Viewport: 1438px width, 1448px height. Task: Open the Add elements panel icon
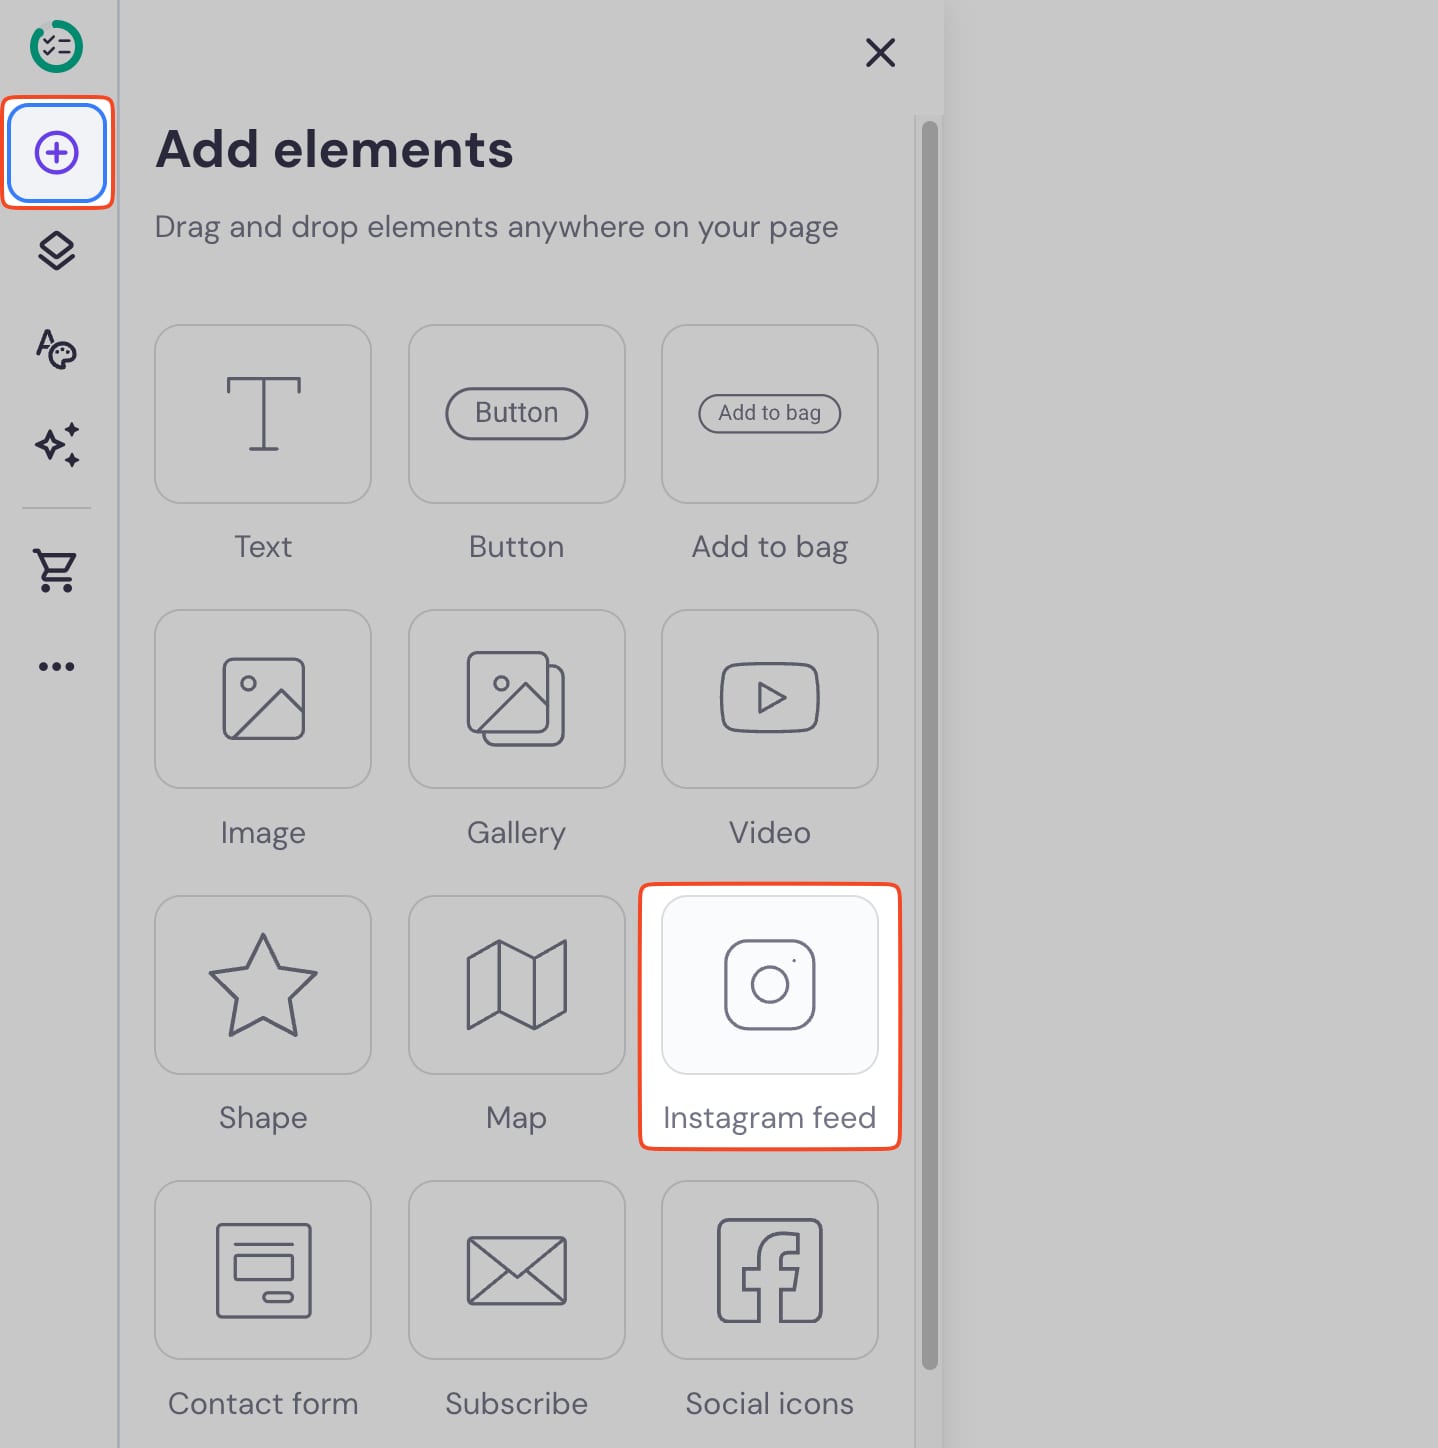[57, 152]
